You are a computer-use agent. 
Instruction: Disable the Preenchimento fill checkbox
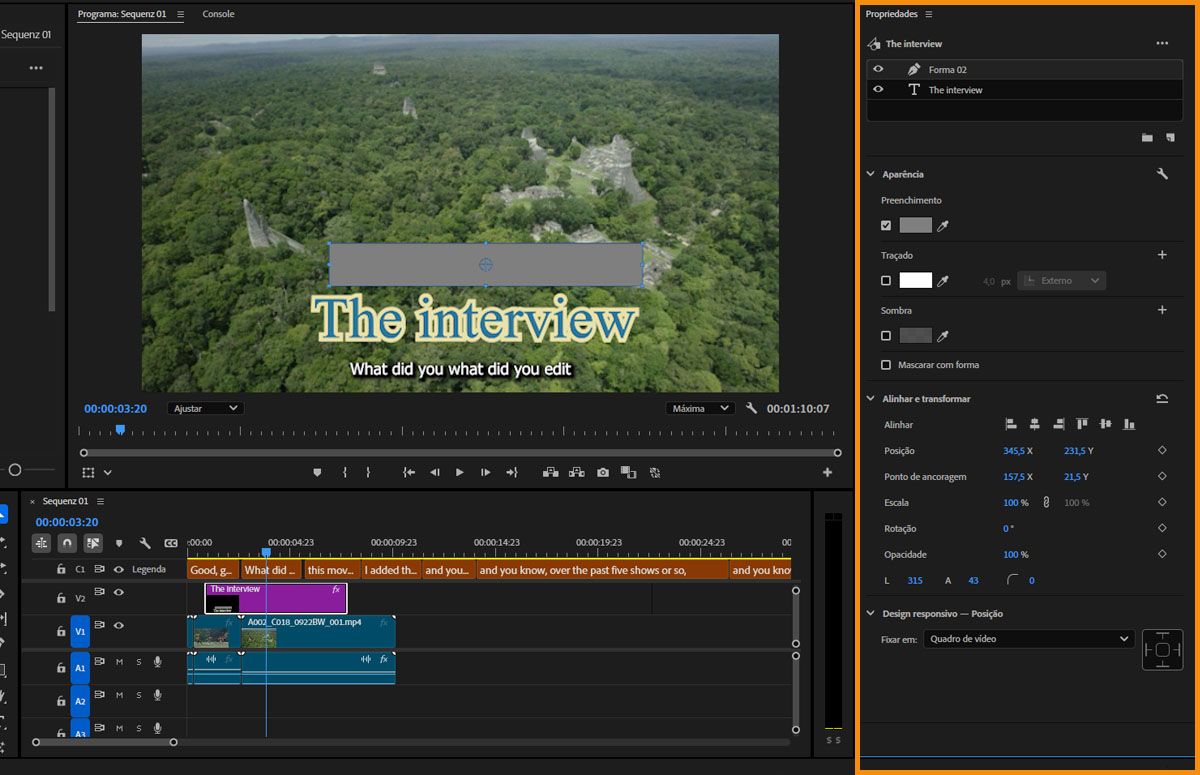pos(886,226)
